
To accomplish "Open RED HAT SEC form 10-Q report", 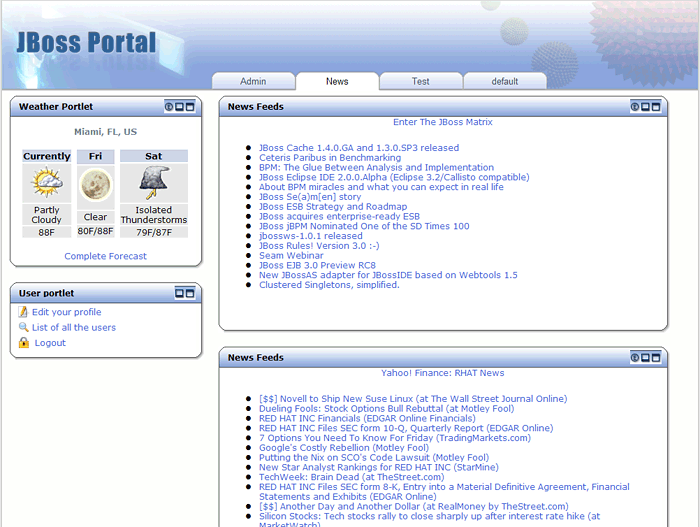I will (x=406, y=428).
